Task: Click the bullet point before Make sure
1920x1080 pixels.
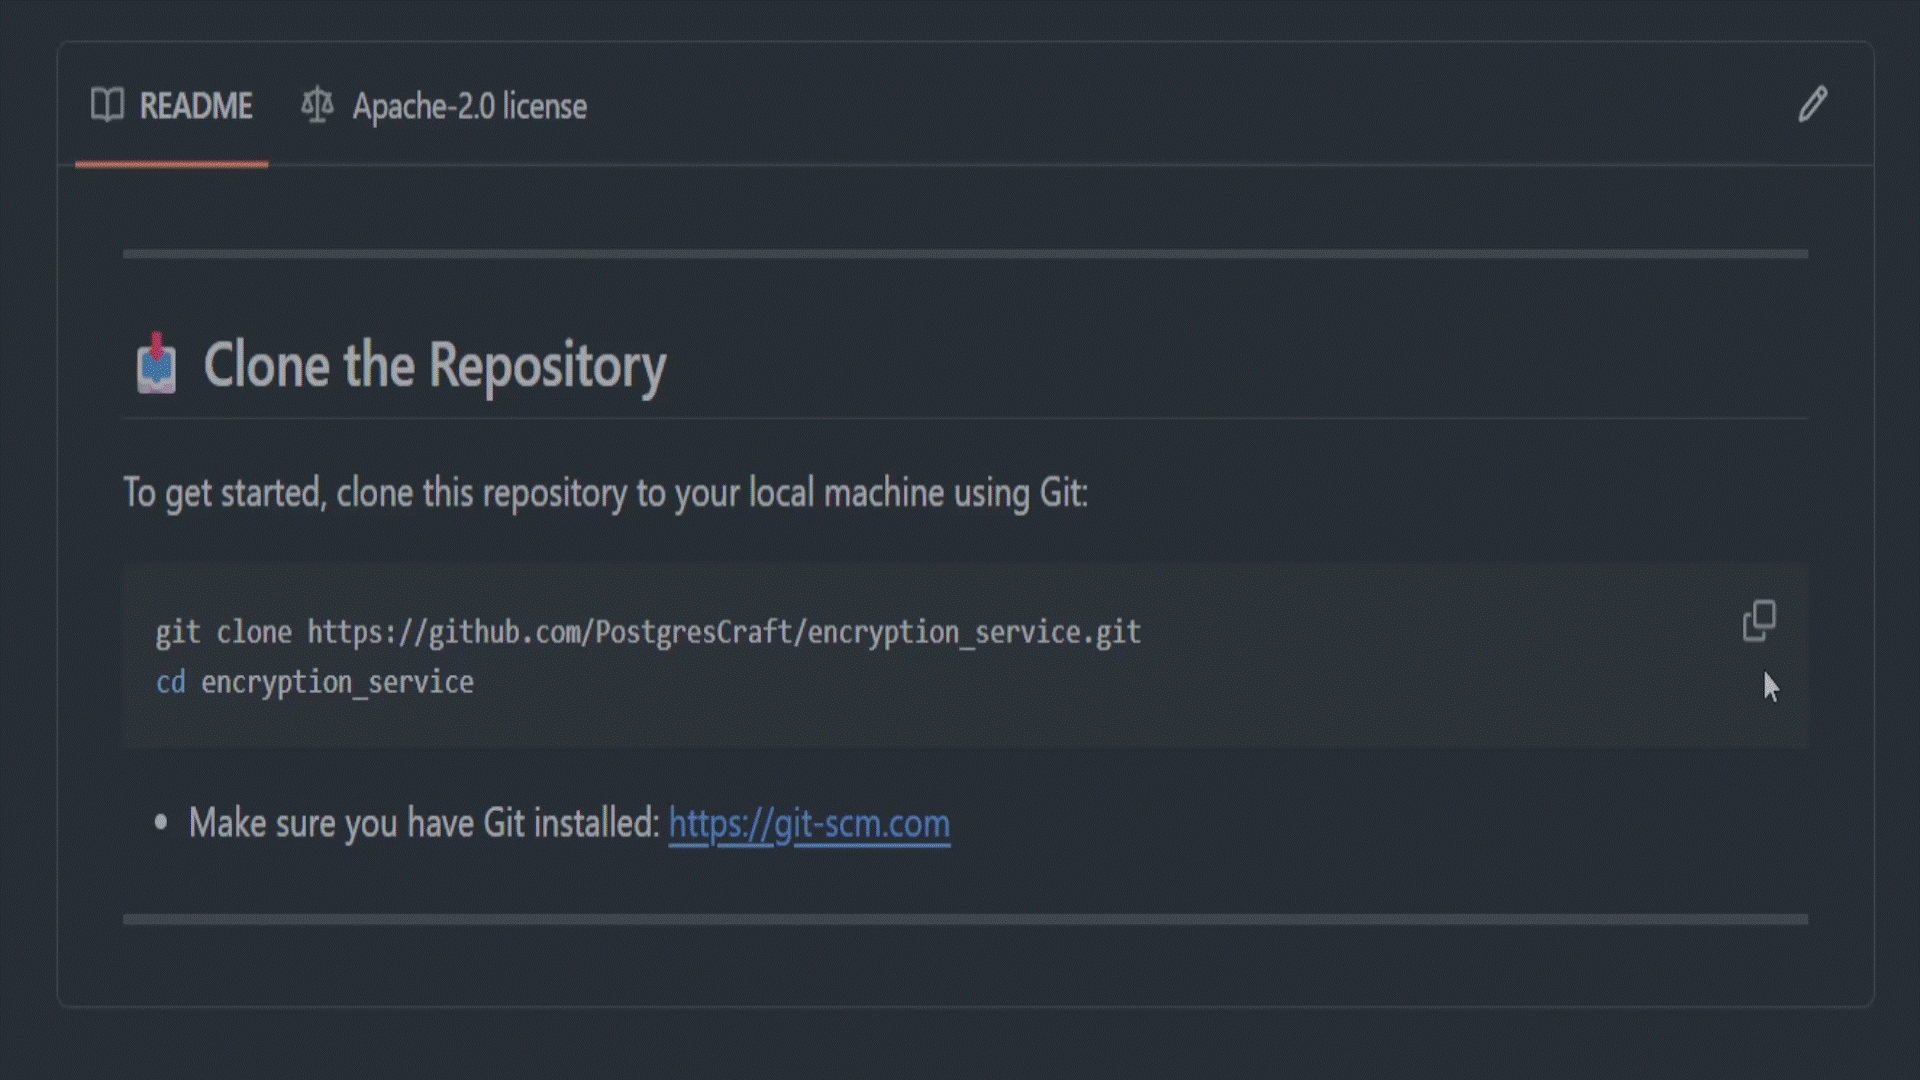Action: coord(161,823)
